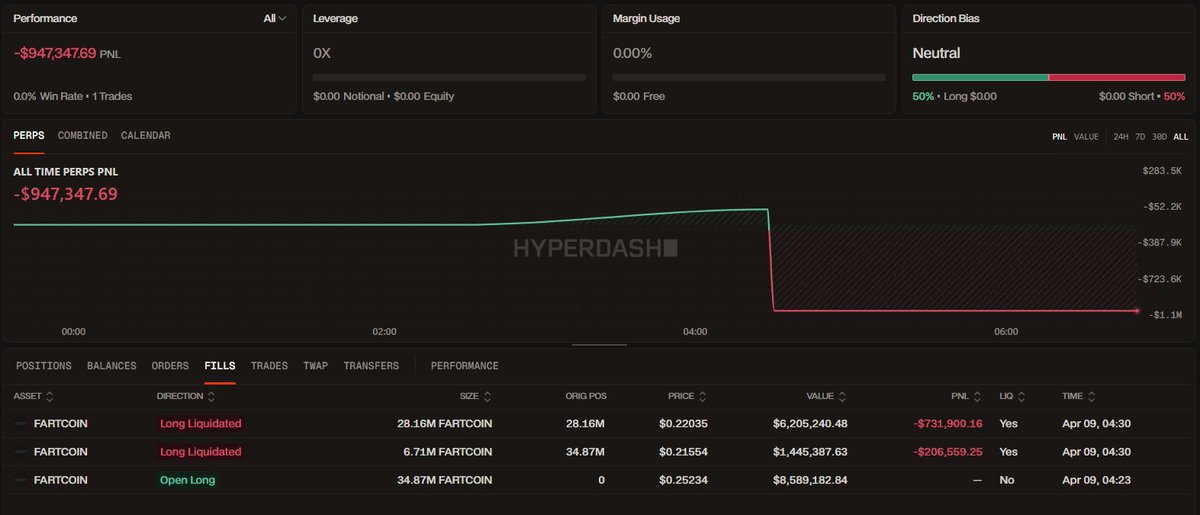Set chart range to 30D
This screenshot has height=515, width=1200.
click(1160, 137)
